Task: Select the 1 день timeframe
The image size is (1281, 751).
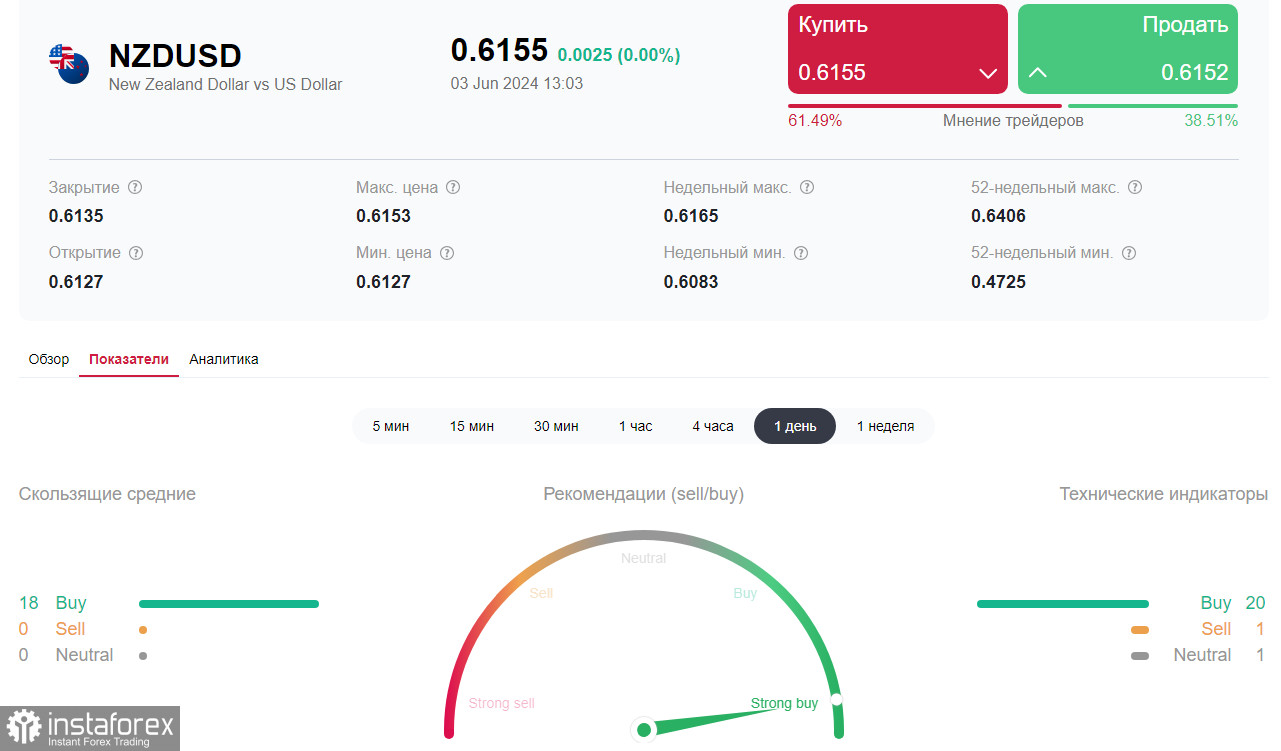Action: tap(795, 426)
